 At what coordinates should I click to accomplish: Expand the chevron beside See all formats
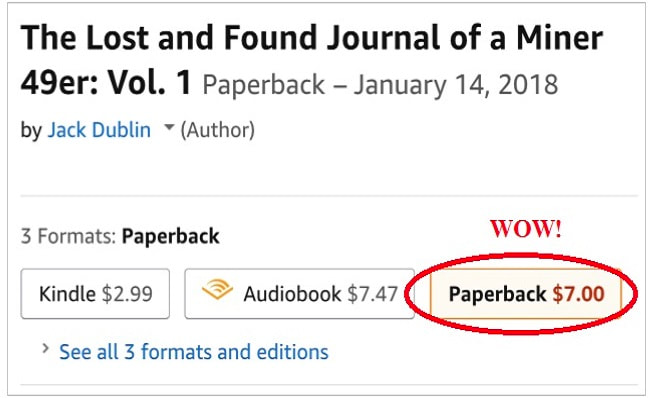click(46, 349)
